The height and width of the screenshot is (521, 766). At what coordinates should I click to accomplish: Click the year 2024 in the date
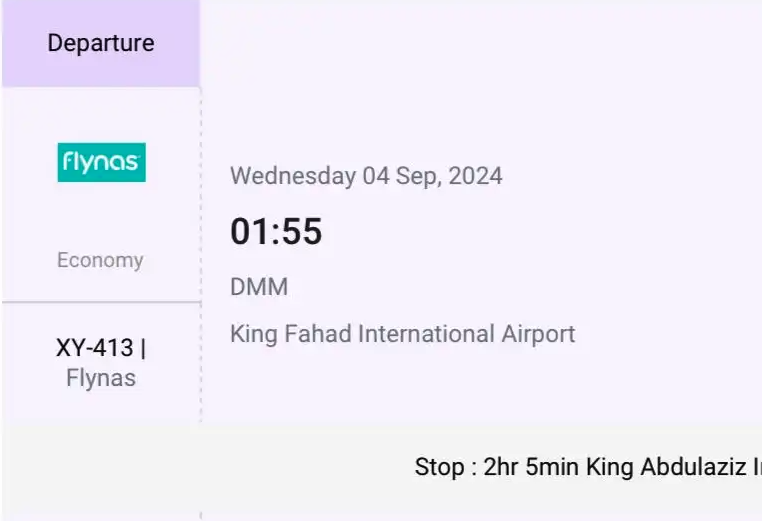click(x=475, y=177)
